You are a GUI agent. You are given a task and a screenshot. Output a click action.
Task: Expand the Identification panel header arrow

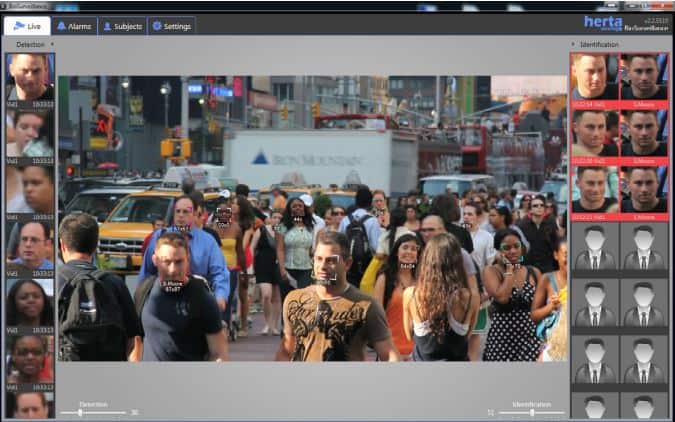coord(573,45)
